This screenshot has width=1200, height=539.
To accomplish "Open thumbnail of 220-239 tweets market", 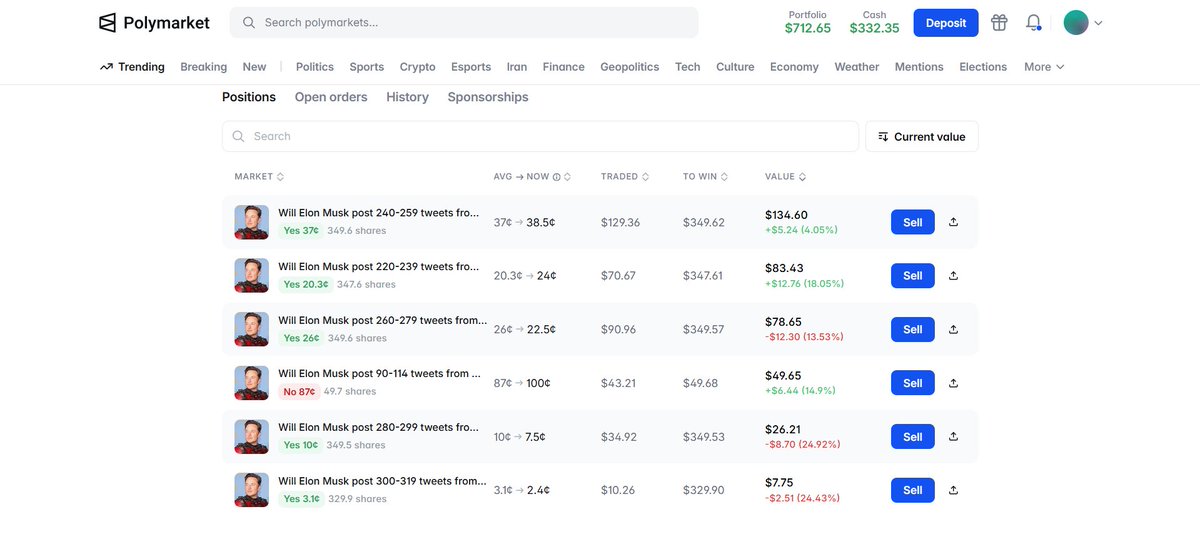I will [x=251, y=276].
